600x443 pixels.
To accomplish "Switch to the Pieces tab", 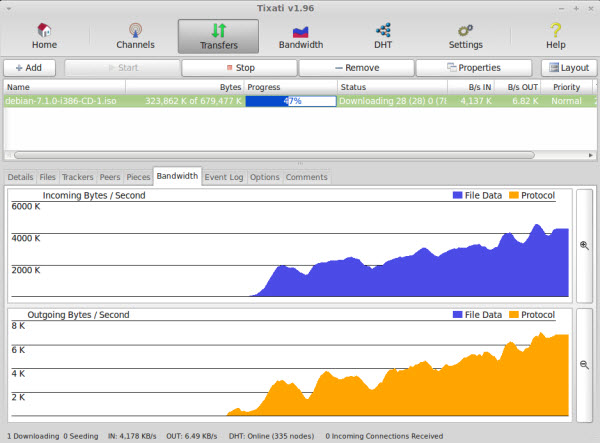I will [138, 177].
